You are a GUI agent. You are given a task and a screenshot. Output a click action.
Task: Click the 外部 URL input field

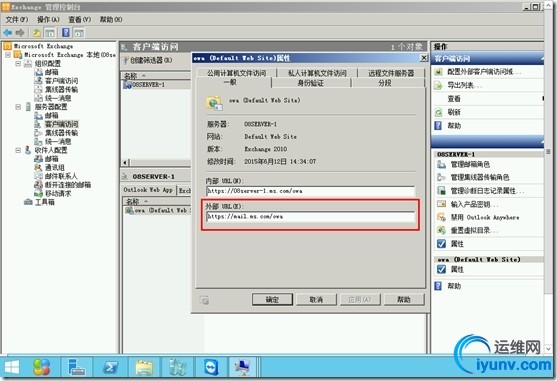click(310, 217)
